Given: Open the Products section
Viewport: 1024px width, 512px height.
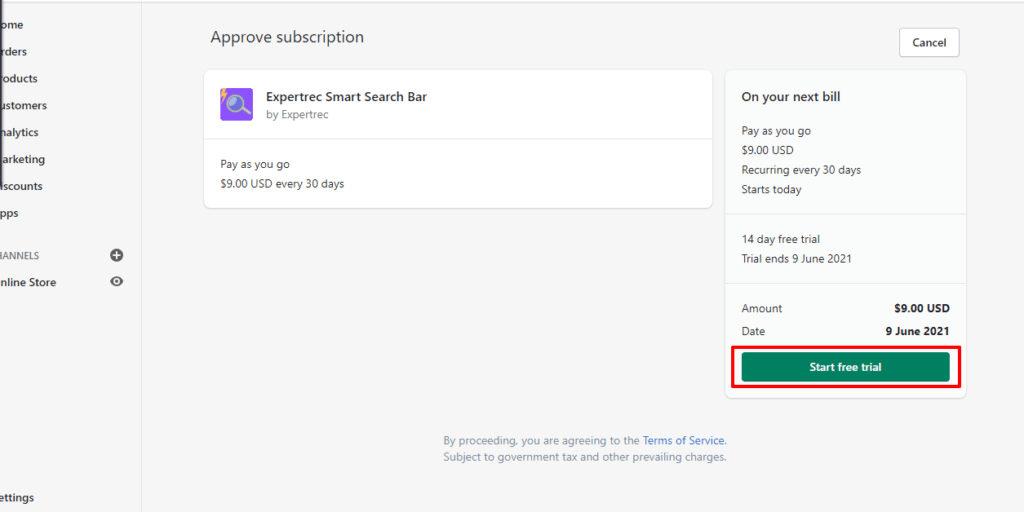Looking at the screenshot, I should [19, 78].
